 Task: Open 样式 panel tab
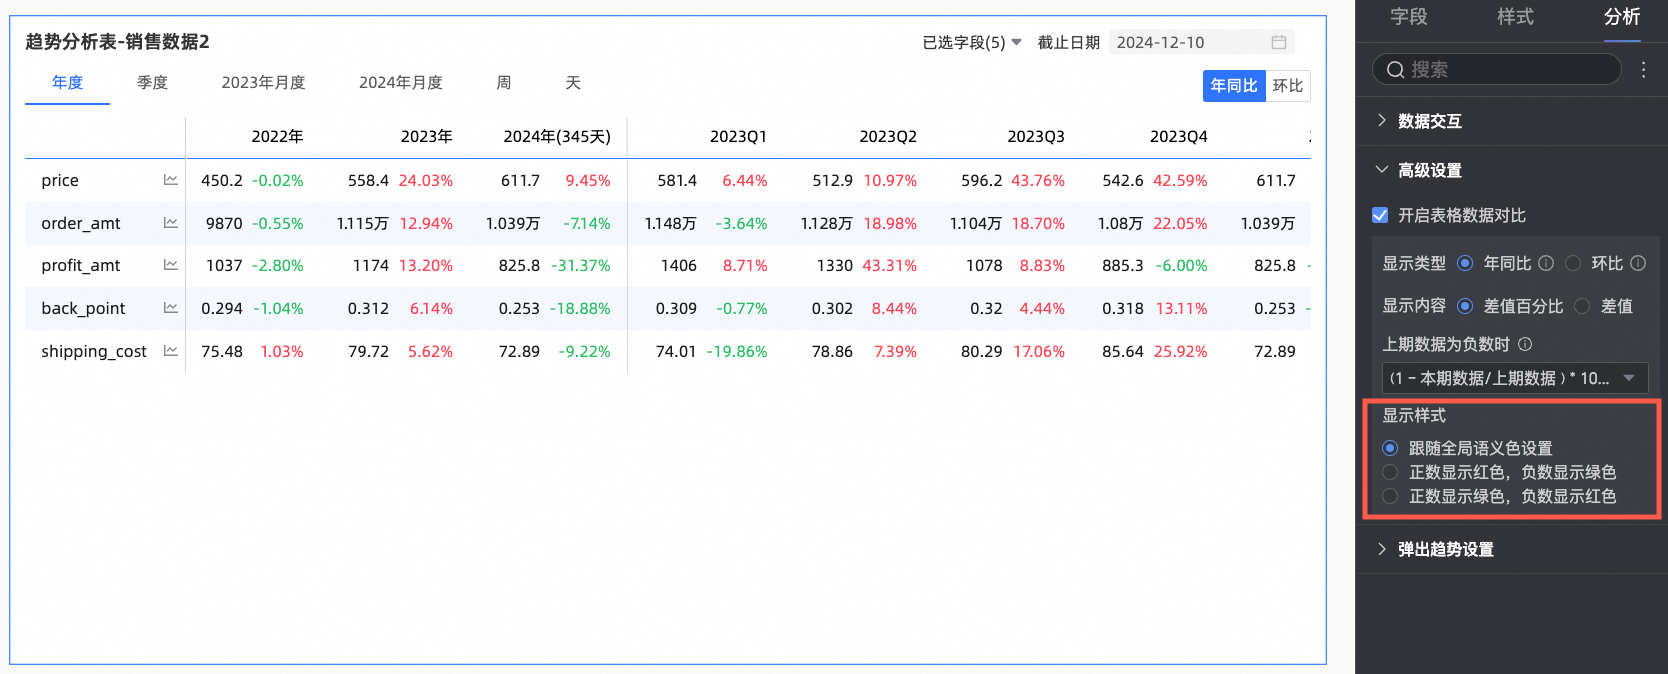pos(1515,17)
